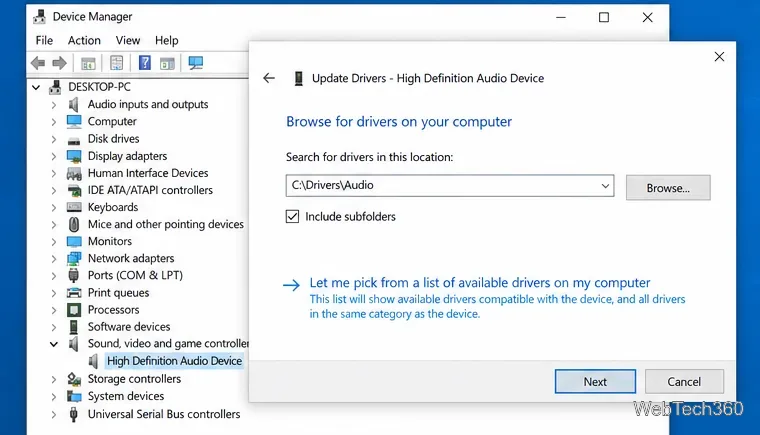
Task: Go back using the Update Drivers dialog arrow
Action: pyautogui.click(x=269, y=78)
